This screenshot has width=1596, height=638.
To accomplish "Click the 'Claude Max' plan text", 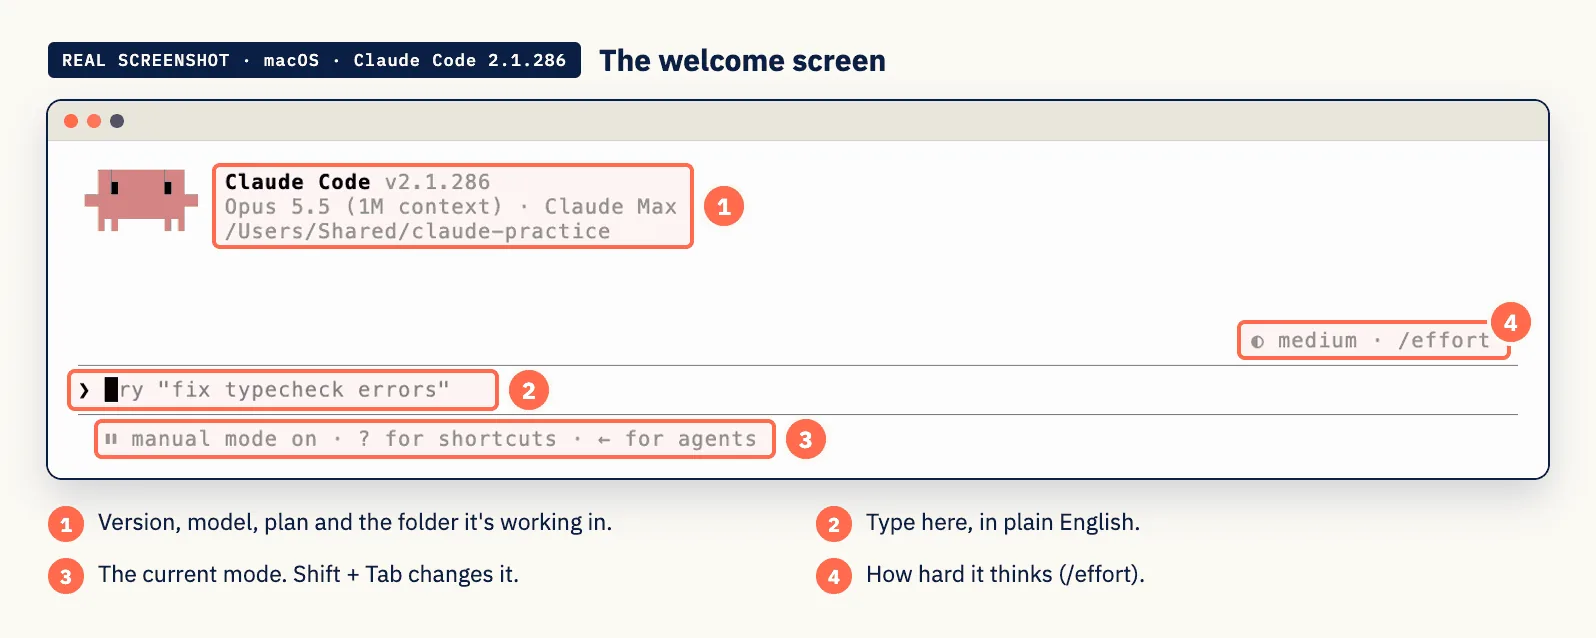I will (x=610, y=207).
